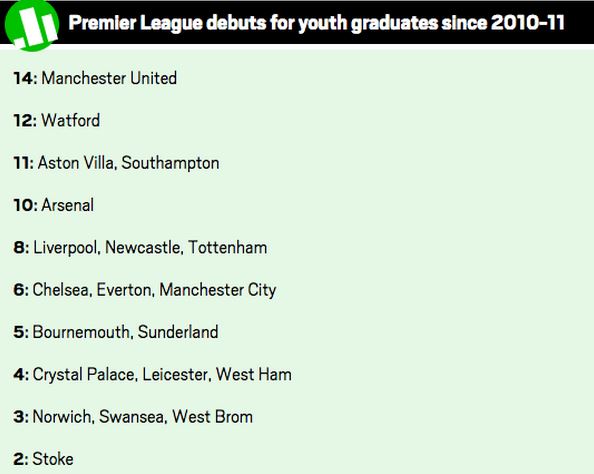Click Everton in the 6 row
This screenshot has width=594, height=474.
click(x=125, y=290)
